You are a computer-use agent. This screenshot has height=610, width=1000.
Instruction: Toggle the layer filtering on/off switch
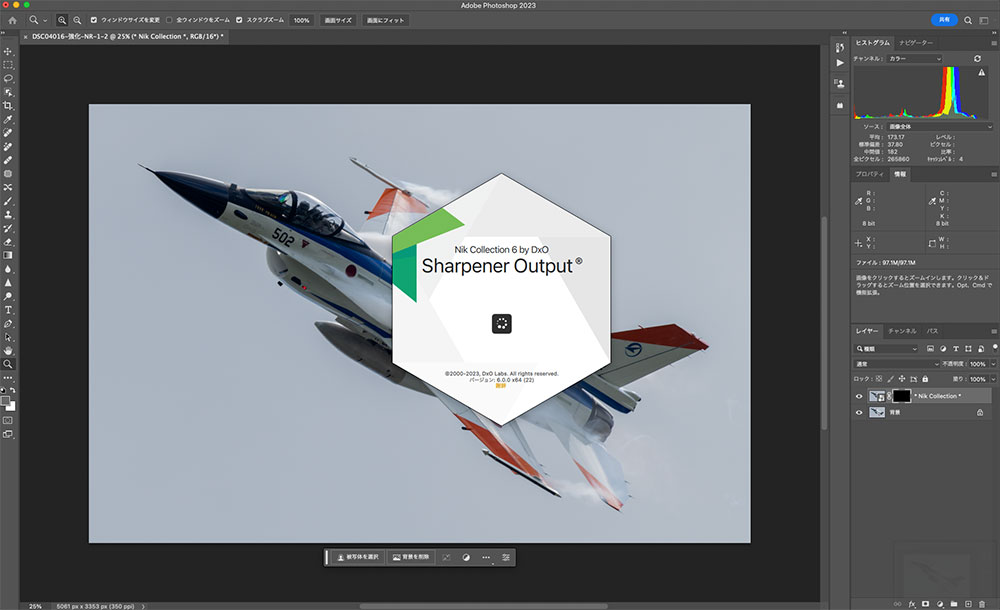[x=994, y=348]
